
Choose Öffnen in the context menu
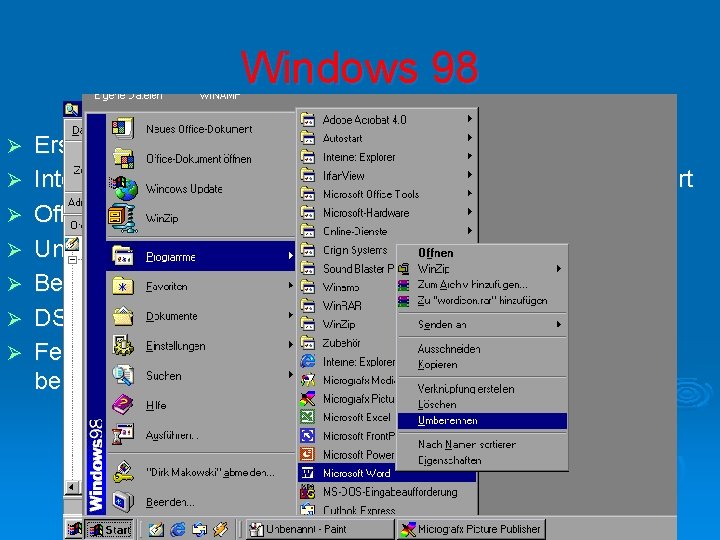[482, 253]
